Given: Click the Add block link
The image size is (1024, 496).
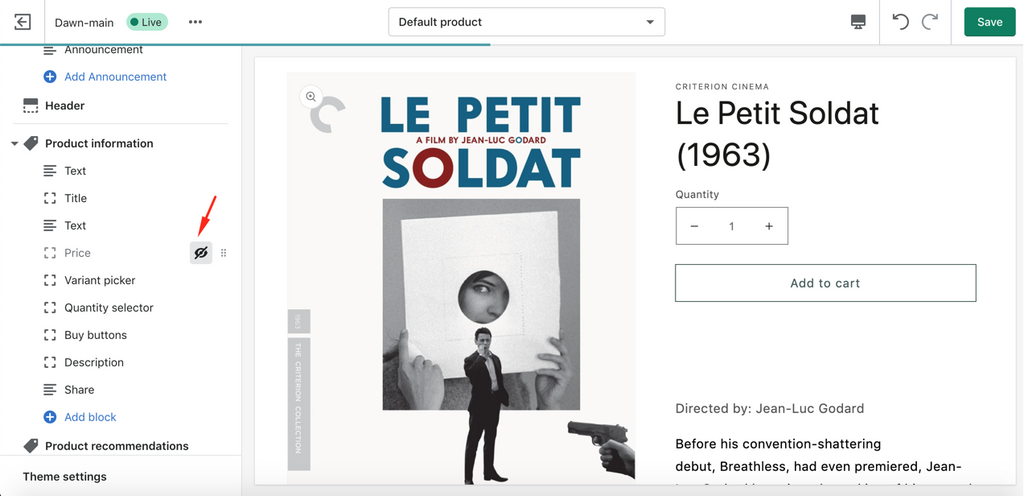Looking at the screenshot, I should [90, 417].
